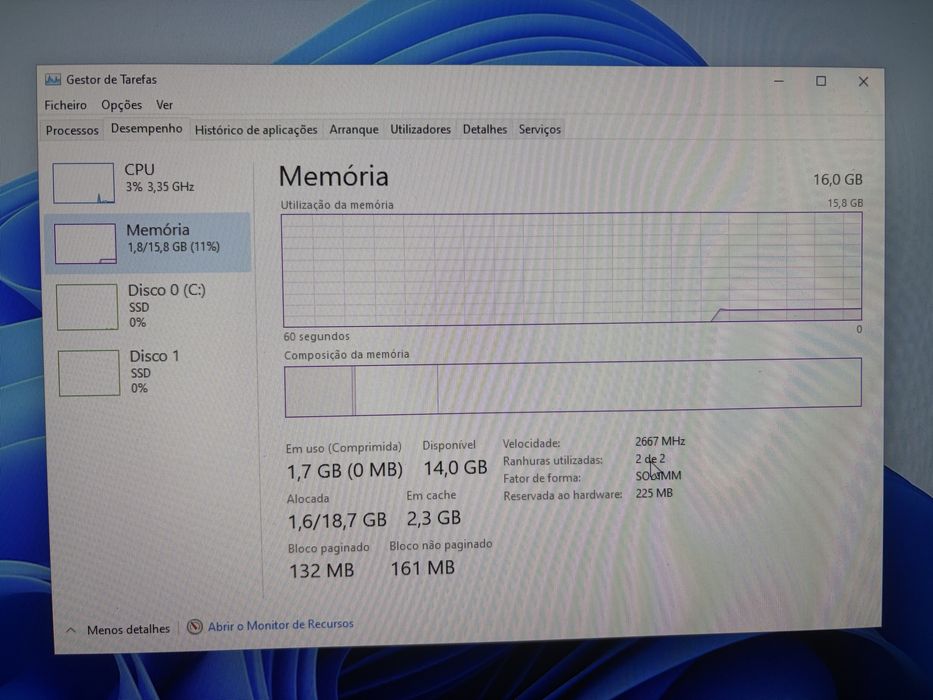Select Disco 1 SSD in sidebar
Viewport: 933px width, 700px height.
pyautogui.click(x=149, y=372)
